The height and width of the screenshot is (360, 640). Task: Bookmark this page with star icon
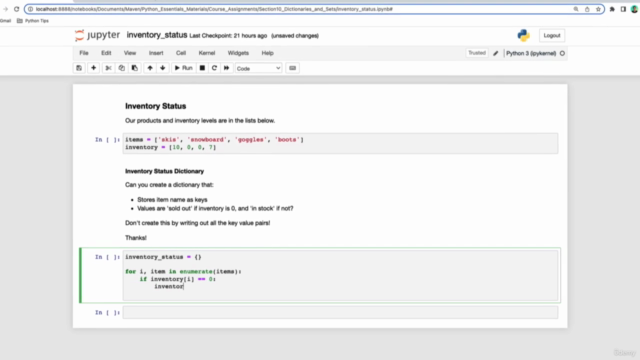598,9
